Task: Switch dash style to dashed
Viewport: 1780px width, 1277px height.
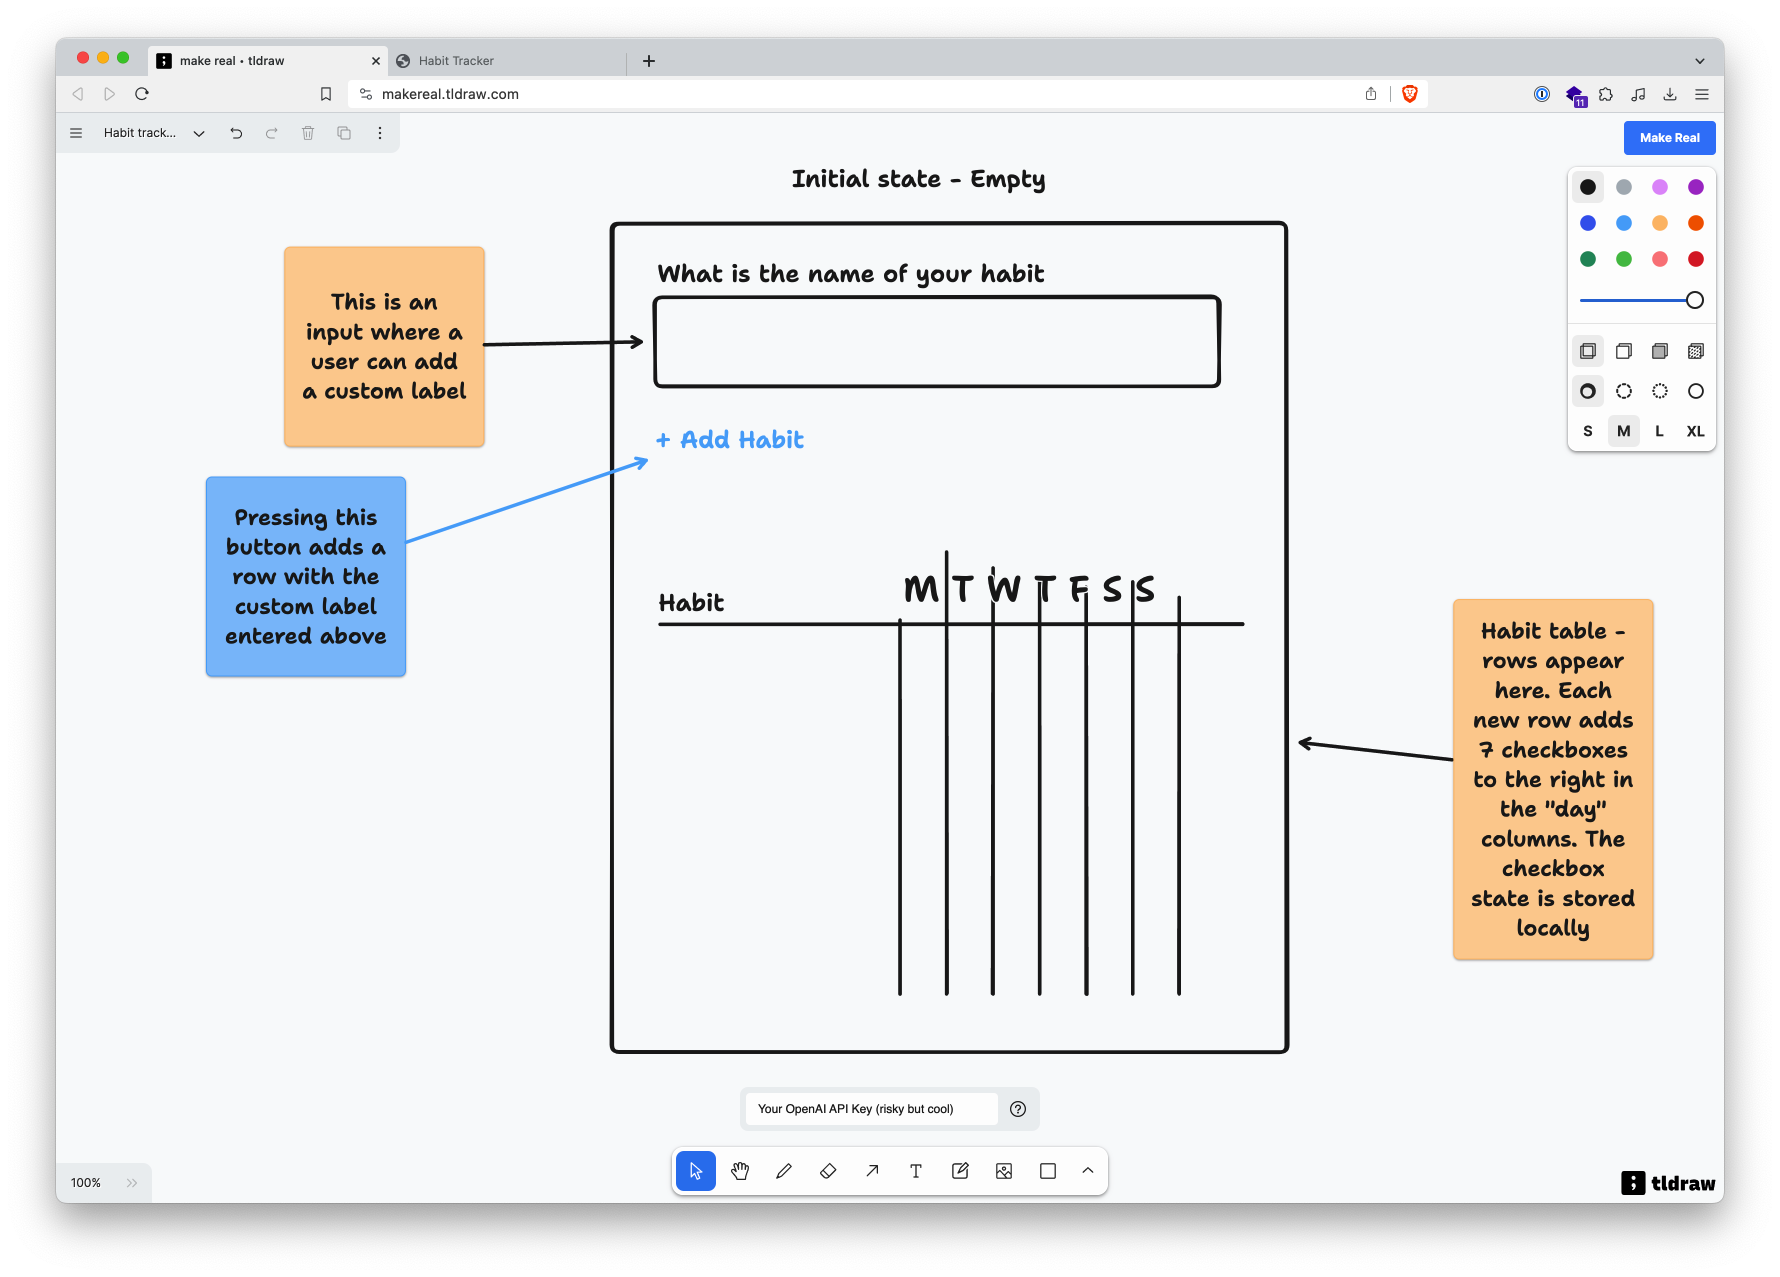Action: (x=1623, y=391)
